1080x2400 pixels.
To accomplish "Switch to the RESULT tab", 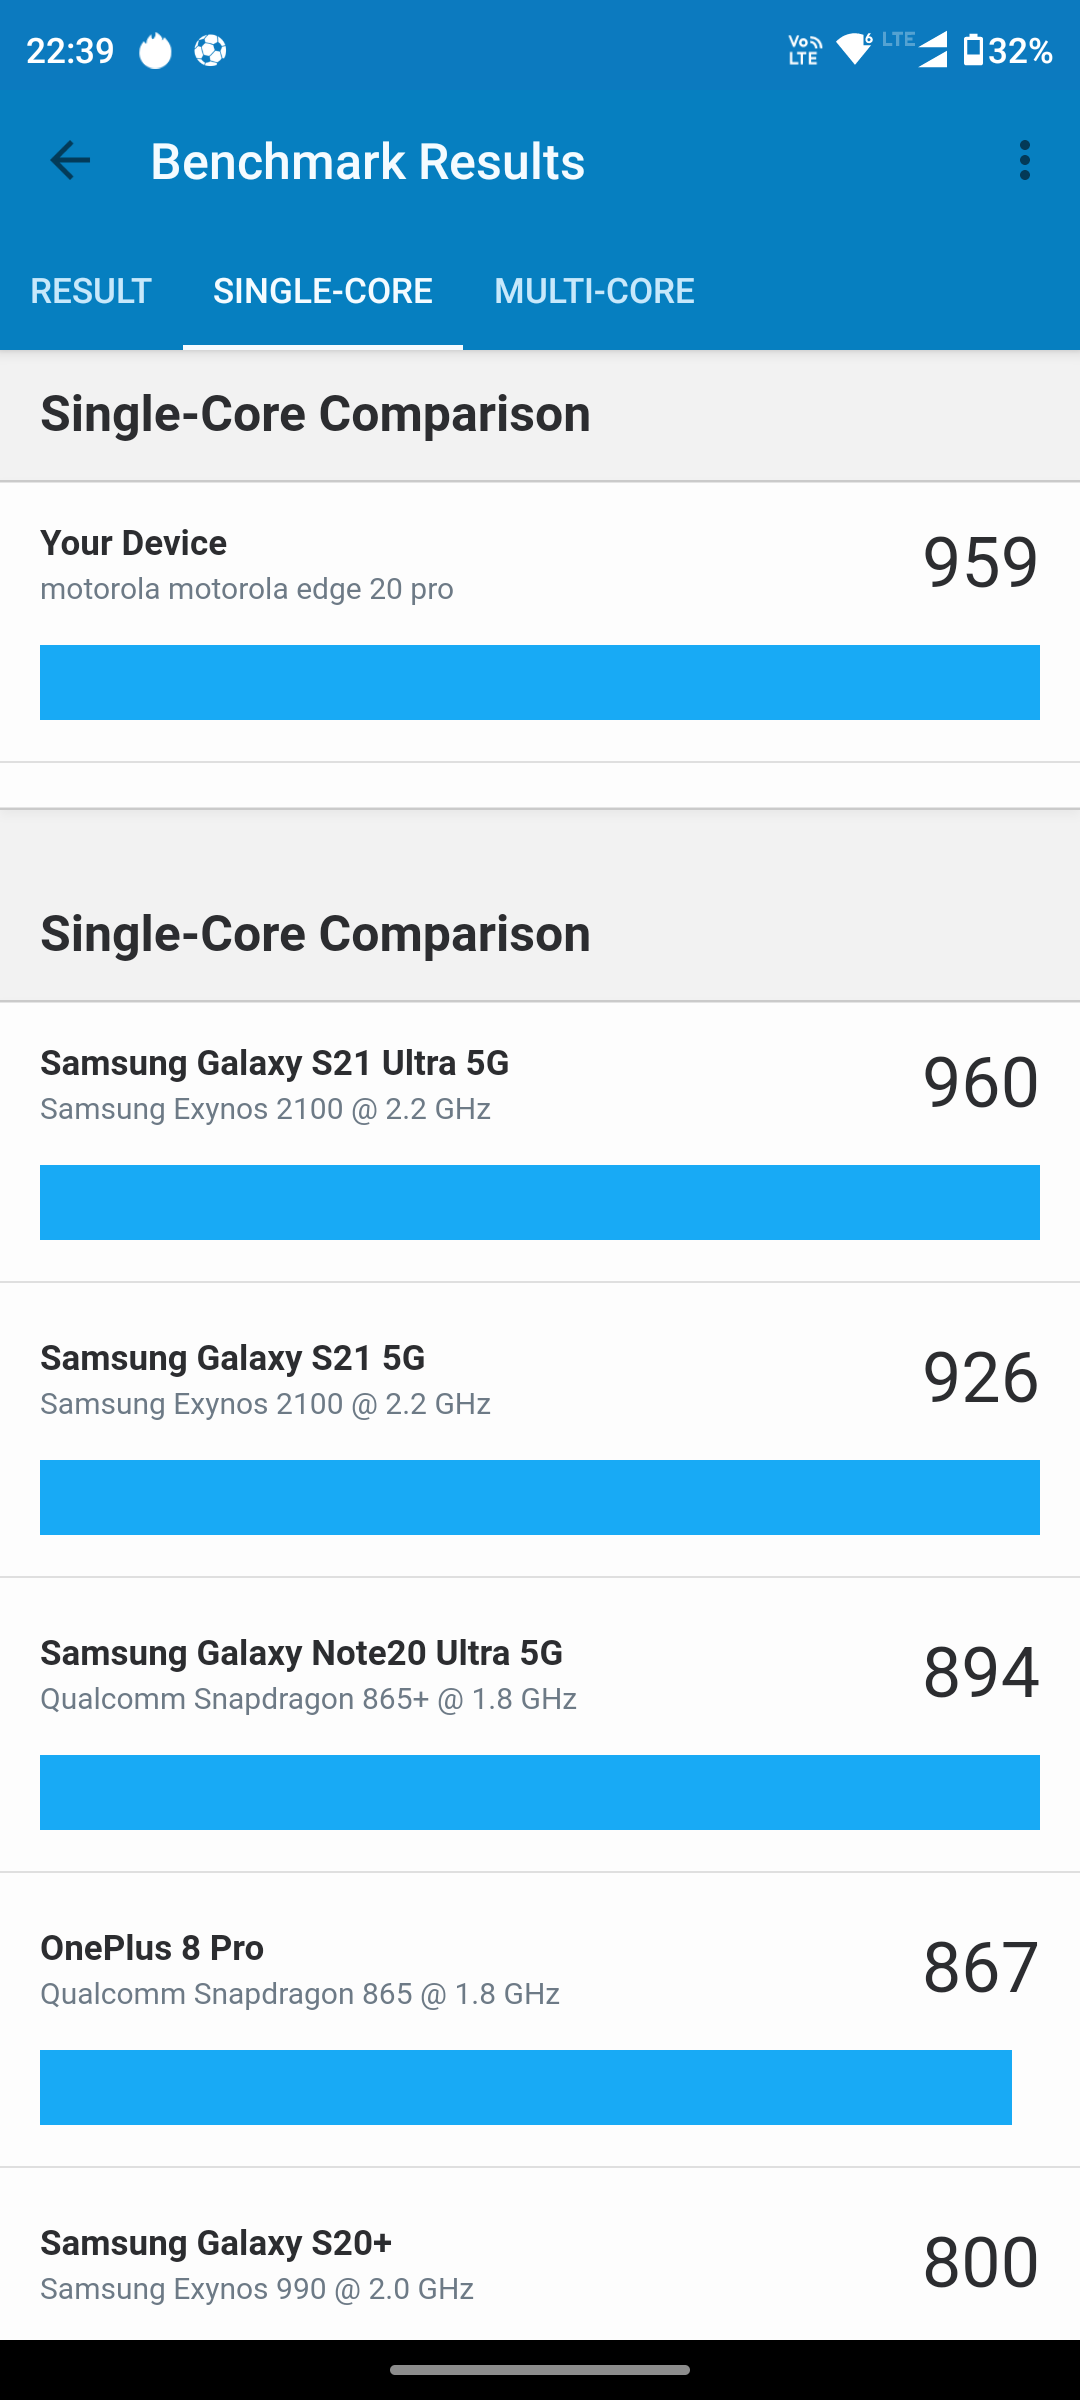I will (91, 291).
